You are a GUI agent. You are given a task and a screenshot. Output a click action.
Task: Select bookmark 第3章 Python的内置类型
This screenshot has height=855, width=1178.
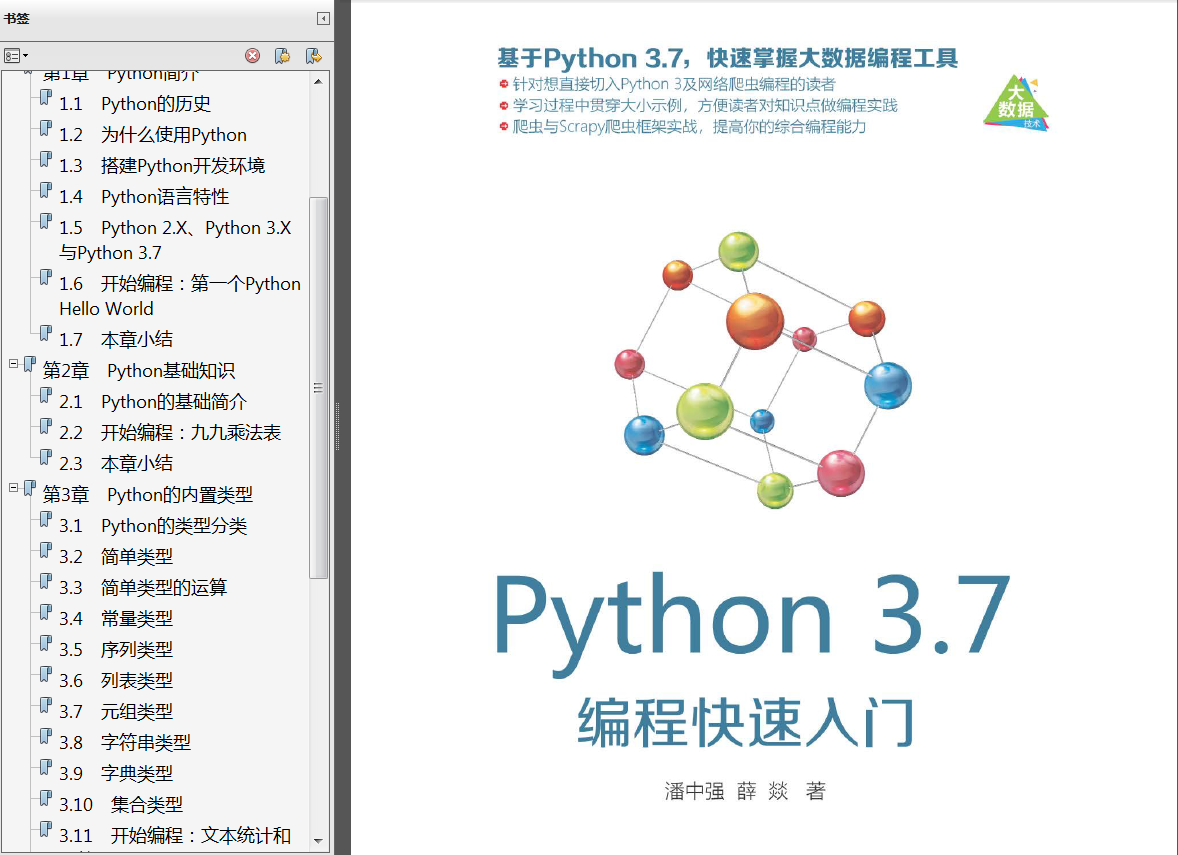click(148, 494)
